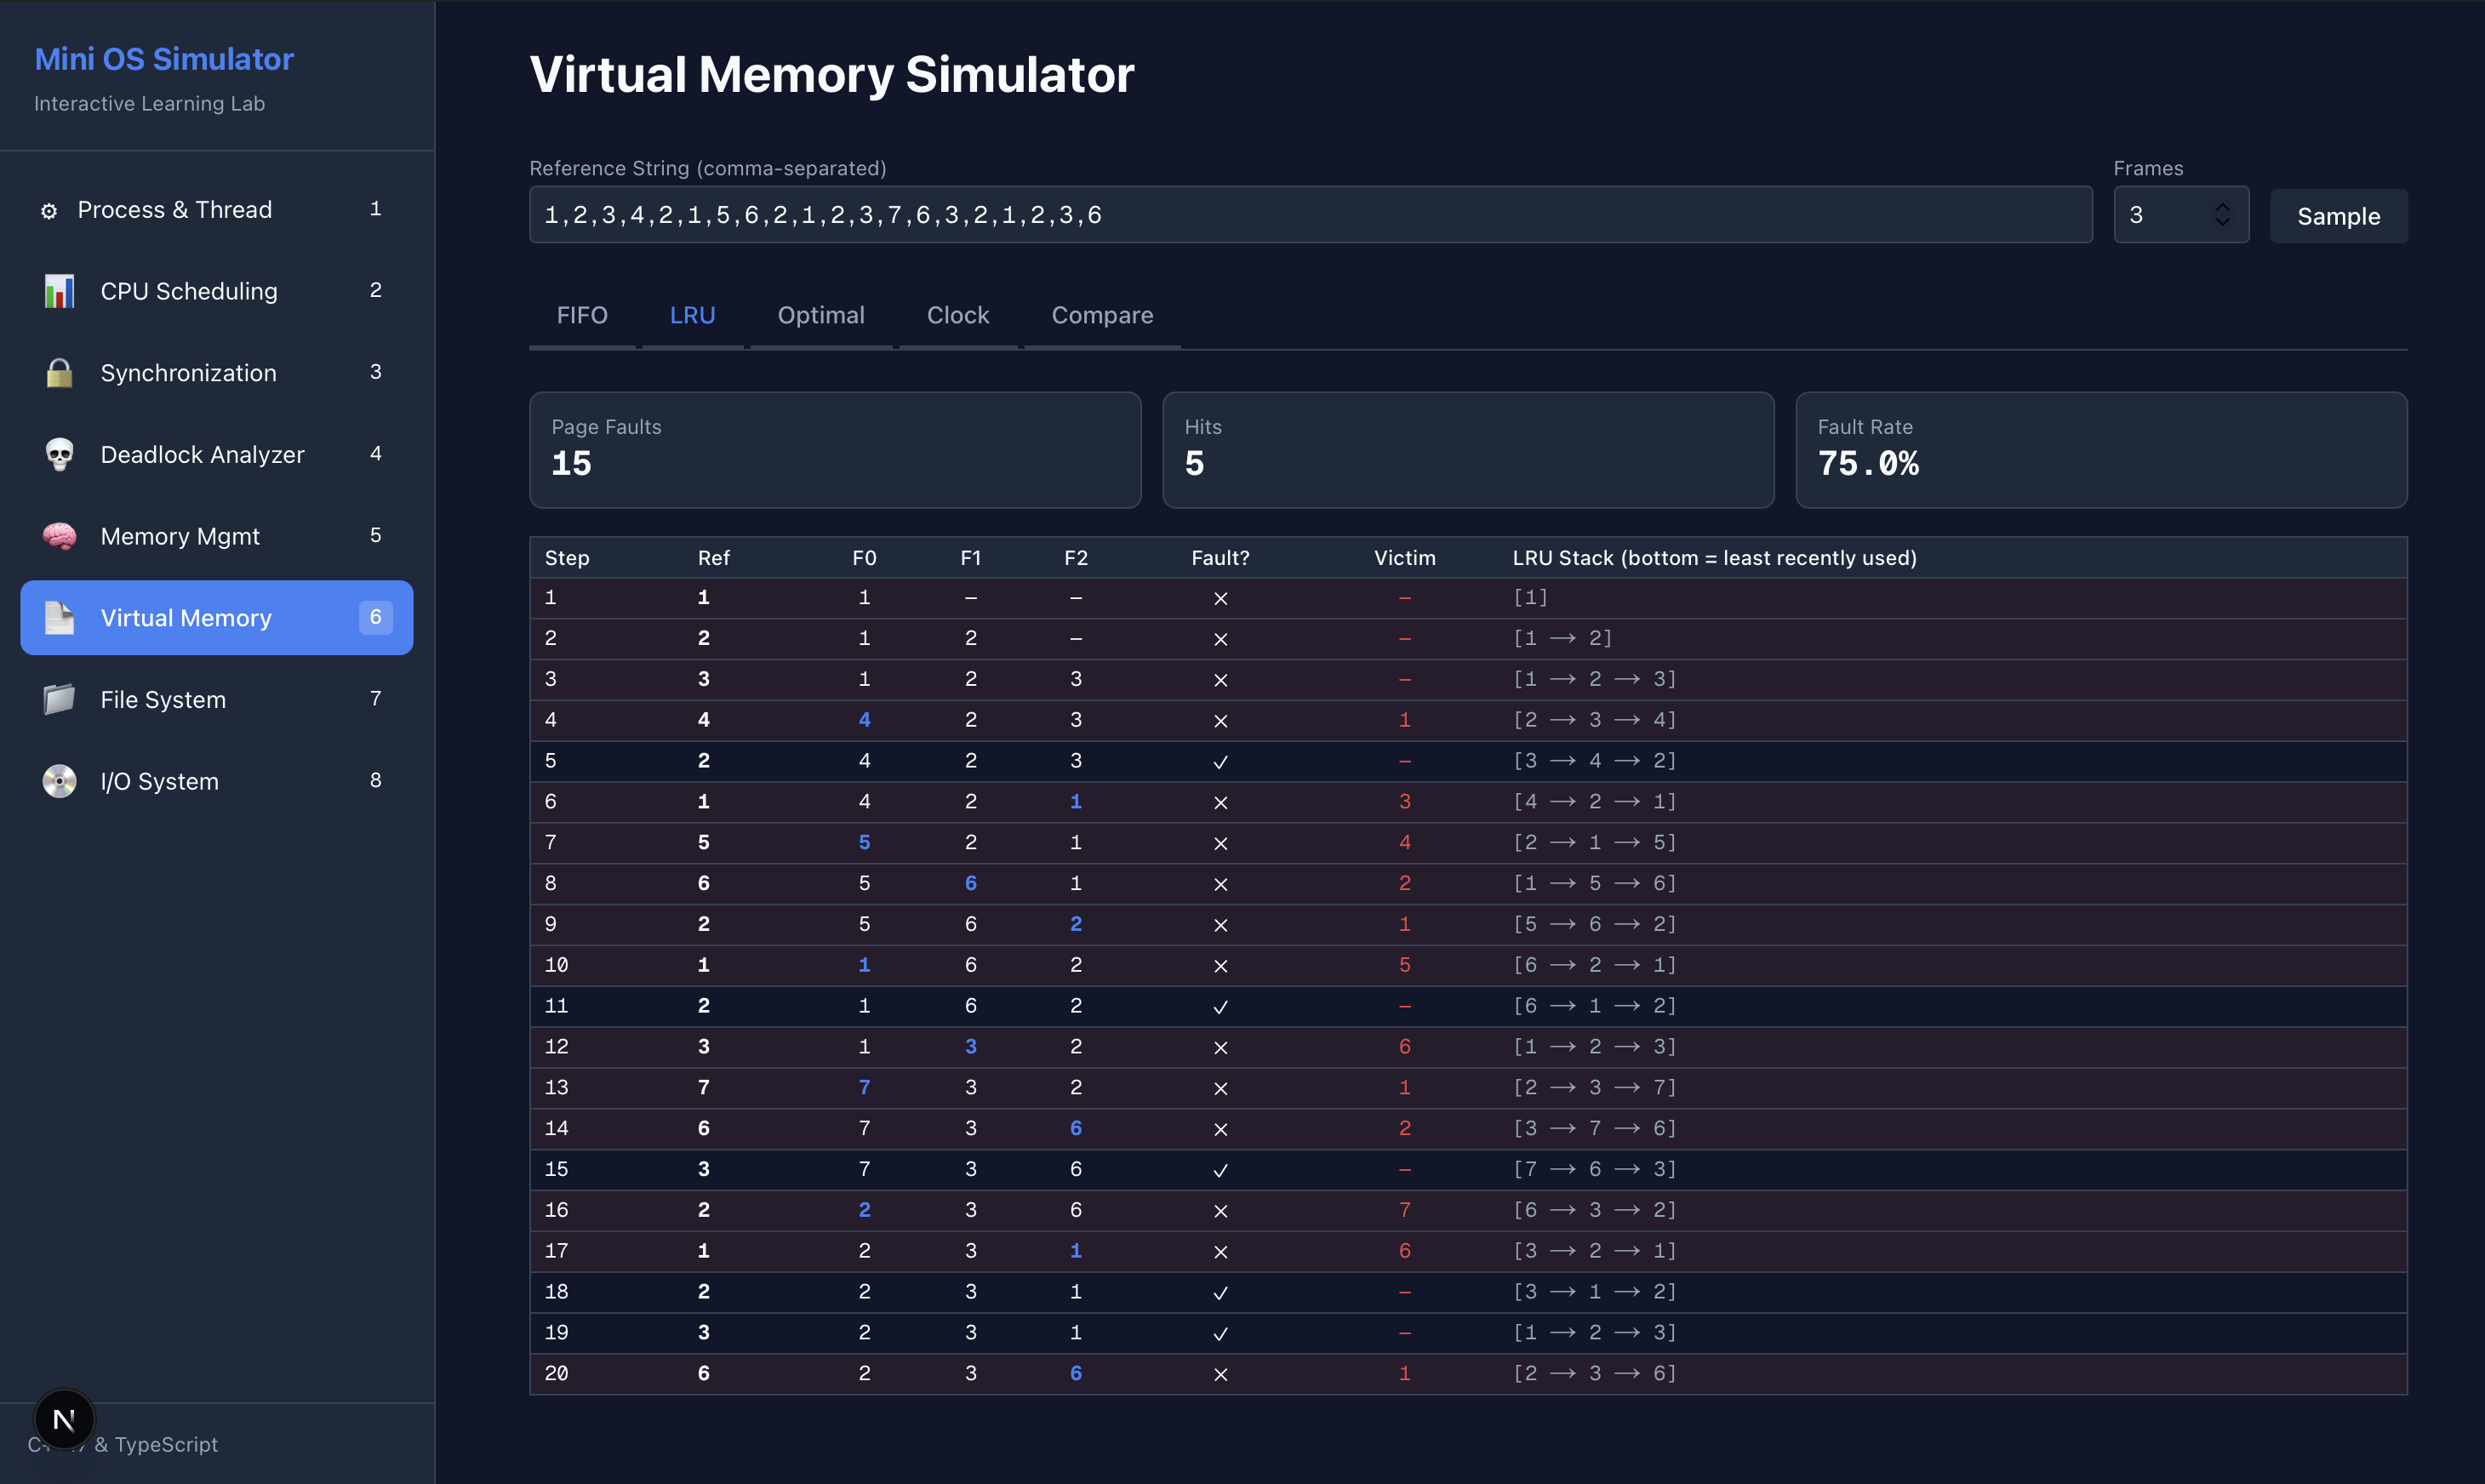Select the I/O System disc icon
This screenshot has height=1484, width=2485.
click(x=59, y=781)
